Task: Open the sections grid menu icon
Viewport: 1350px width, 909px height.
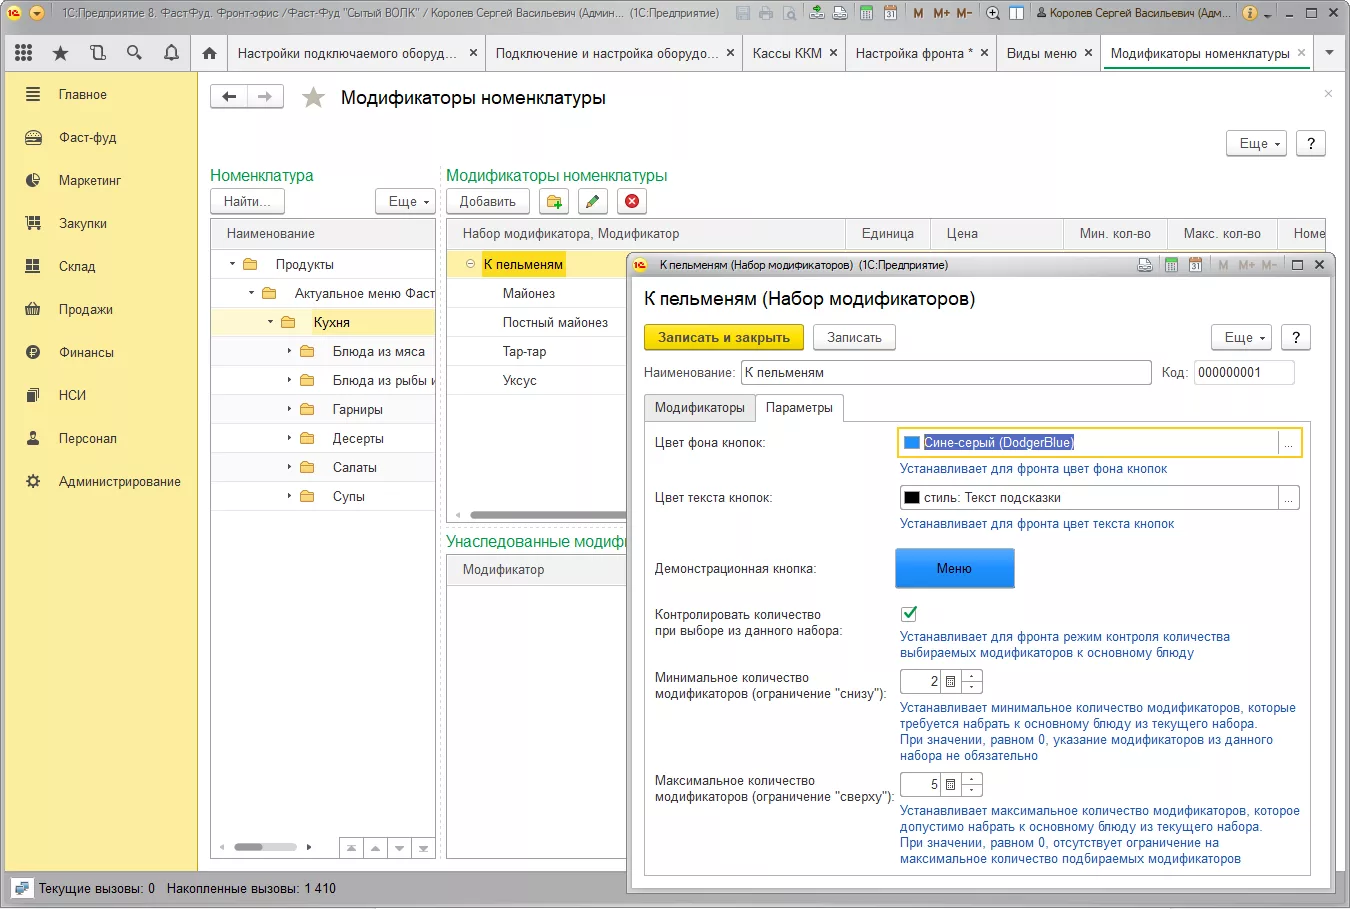Action: (x=24, y=53)
